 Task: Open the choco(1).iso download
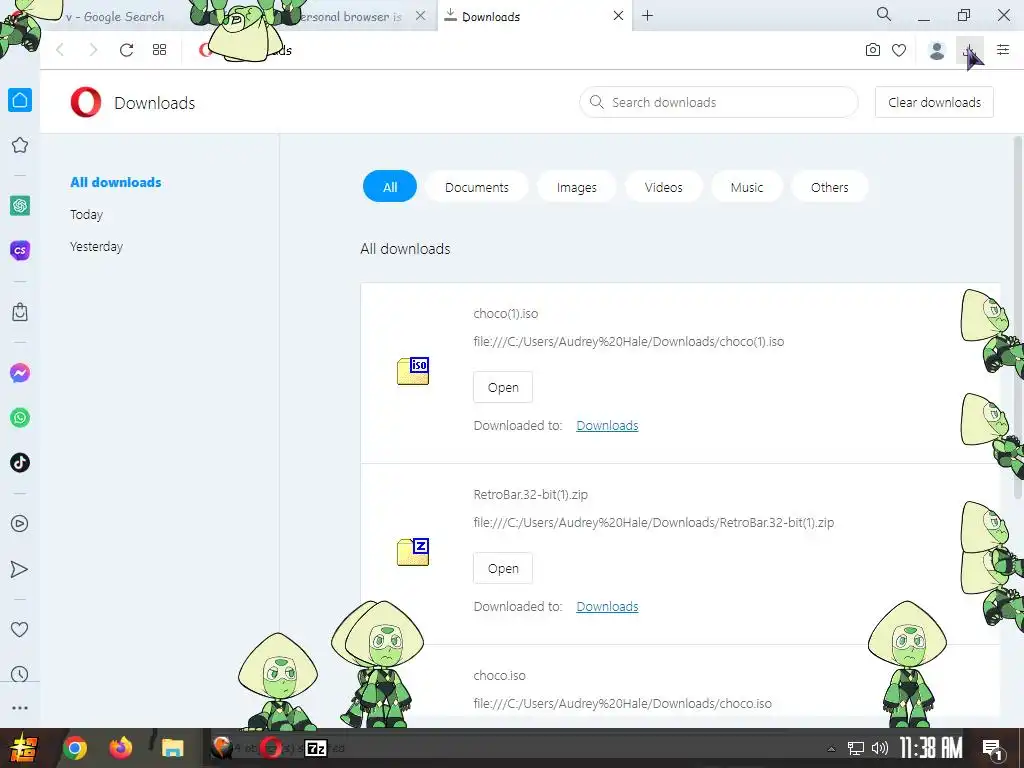pos(503,387)
